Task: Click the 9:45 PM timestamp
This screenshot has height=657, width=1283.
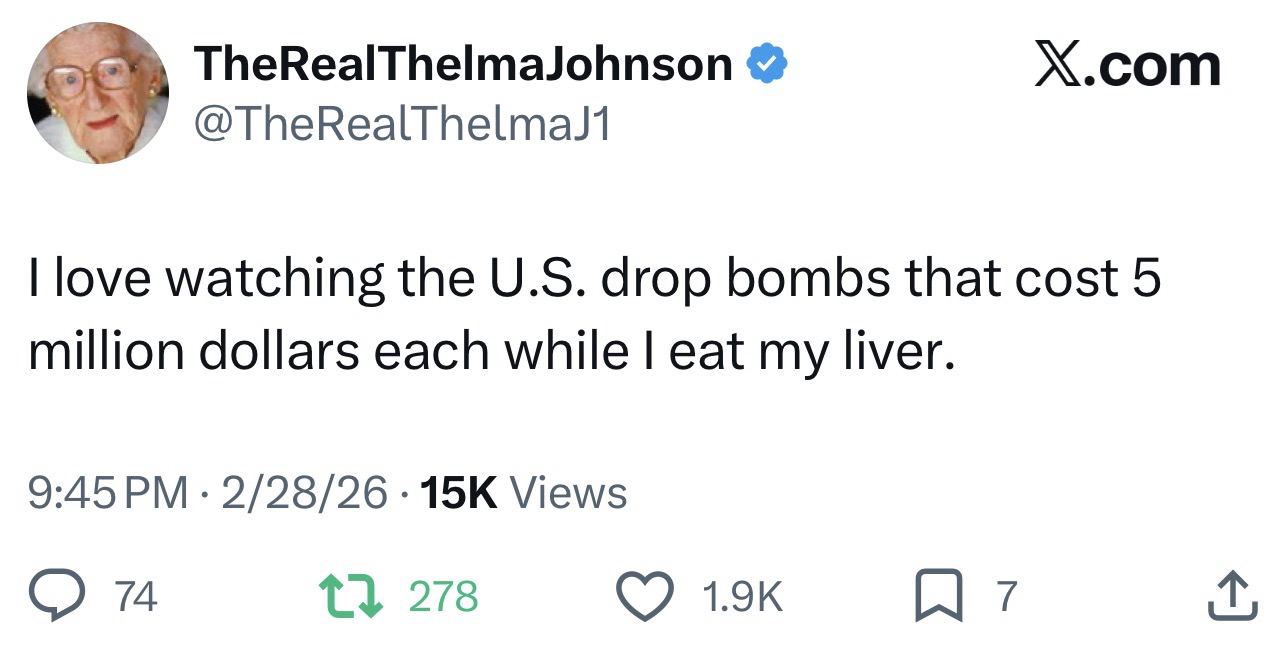Action: point(108,492)
